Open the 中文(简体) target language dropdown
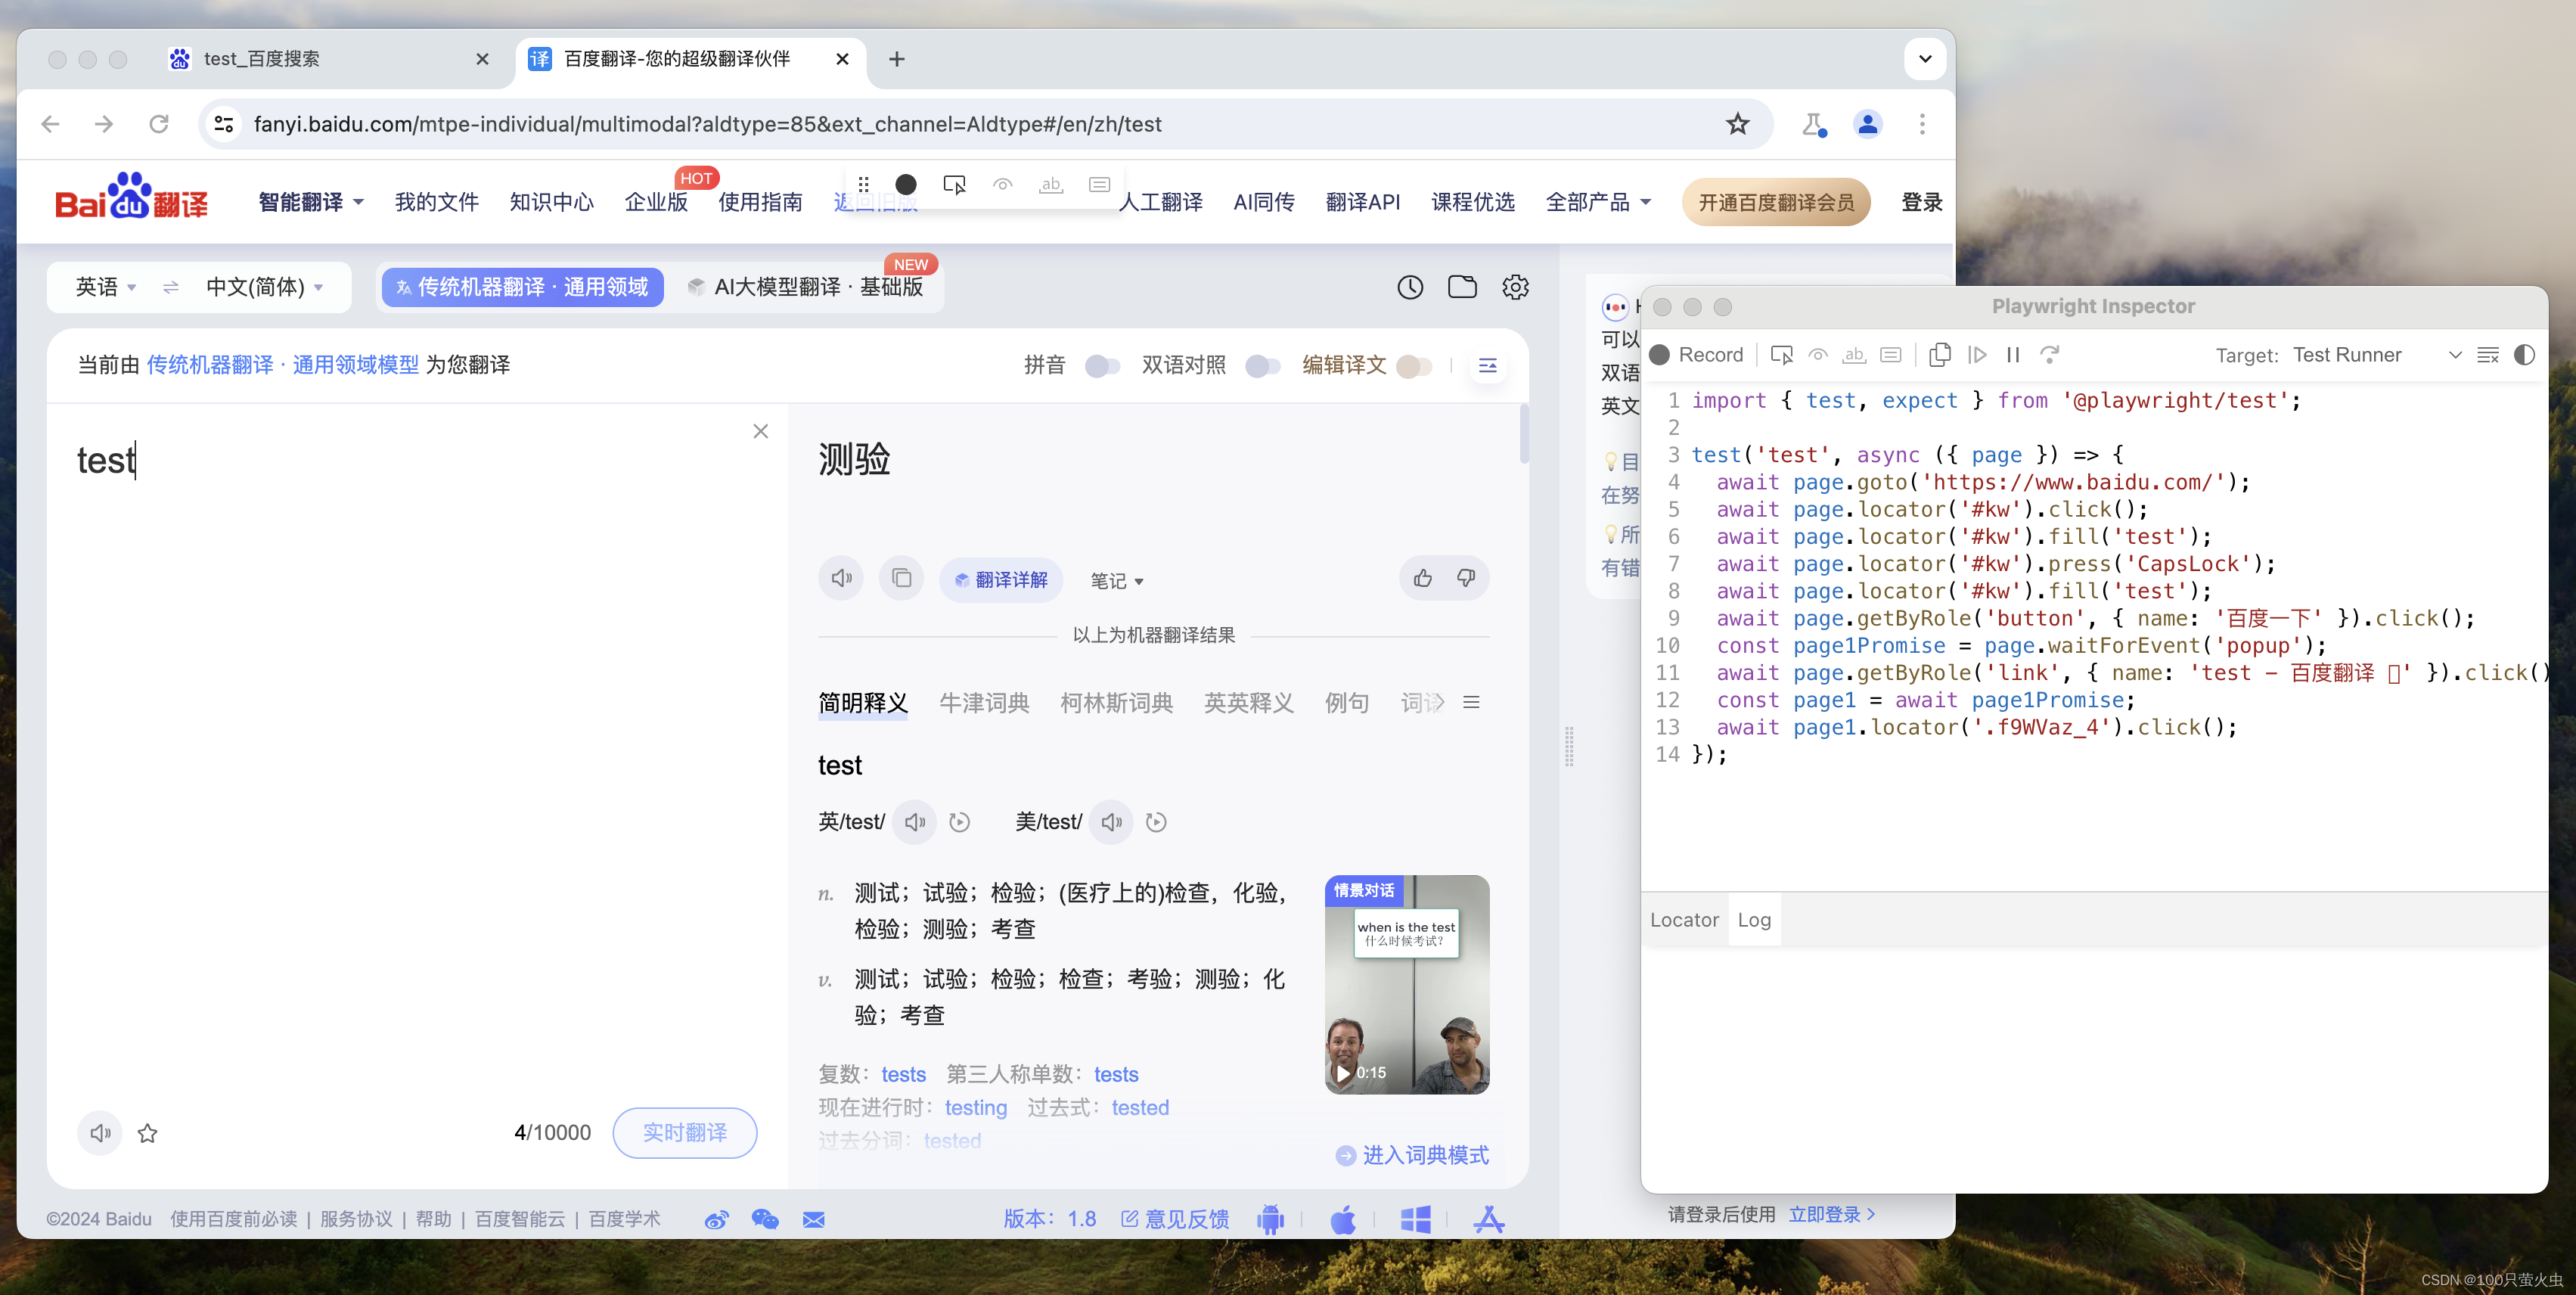 [x=264, y=288]
